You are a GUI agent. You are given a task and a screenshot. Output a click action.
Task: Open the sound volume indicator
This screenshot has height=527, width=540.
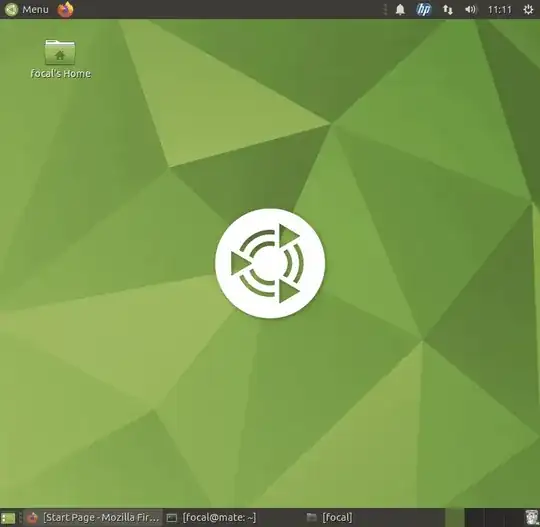(470, 10)
